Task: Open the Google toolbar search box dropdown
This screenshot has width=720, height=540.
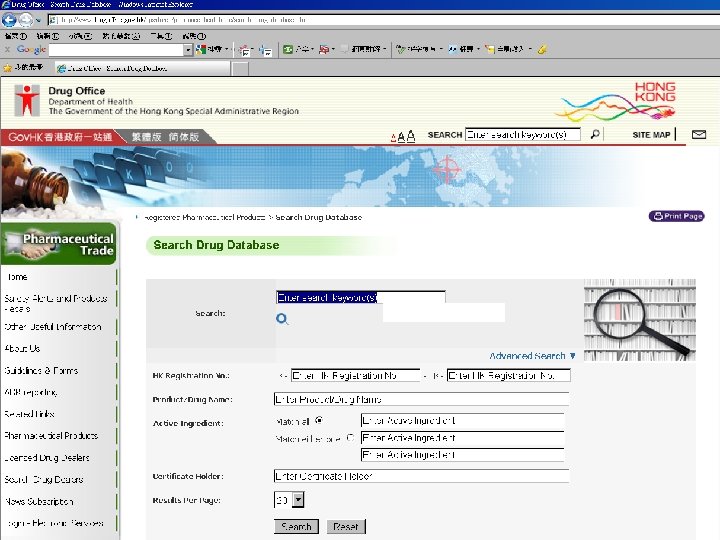Action: pos(188,50)
